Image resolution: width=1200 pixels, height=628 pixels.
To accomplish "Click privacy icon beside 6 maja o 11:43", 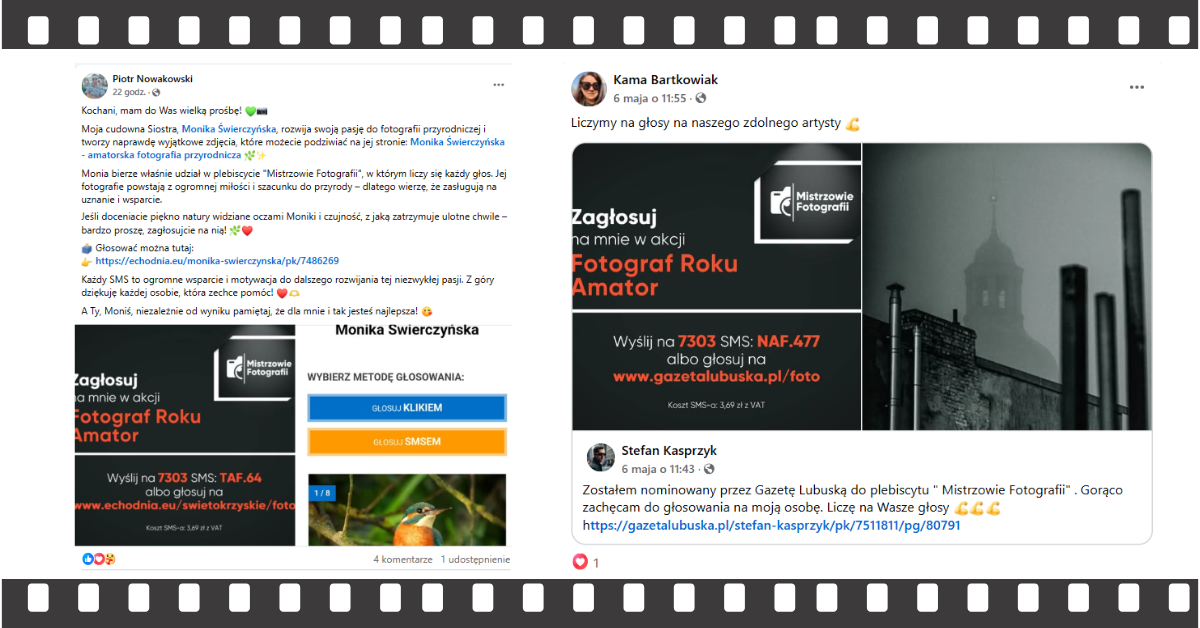I will [699, 468].
